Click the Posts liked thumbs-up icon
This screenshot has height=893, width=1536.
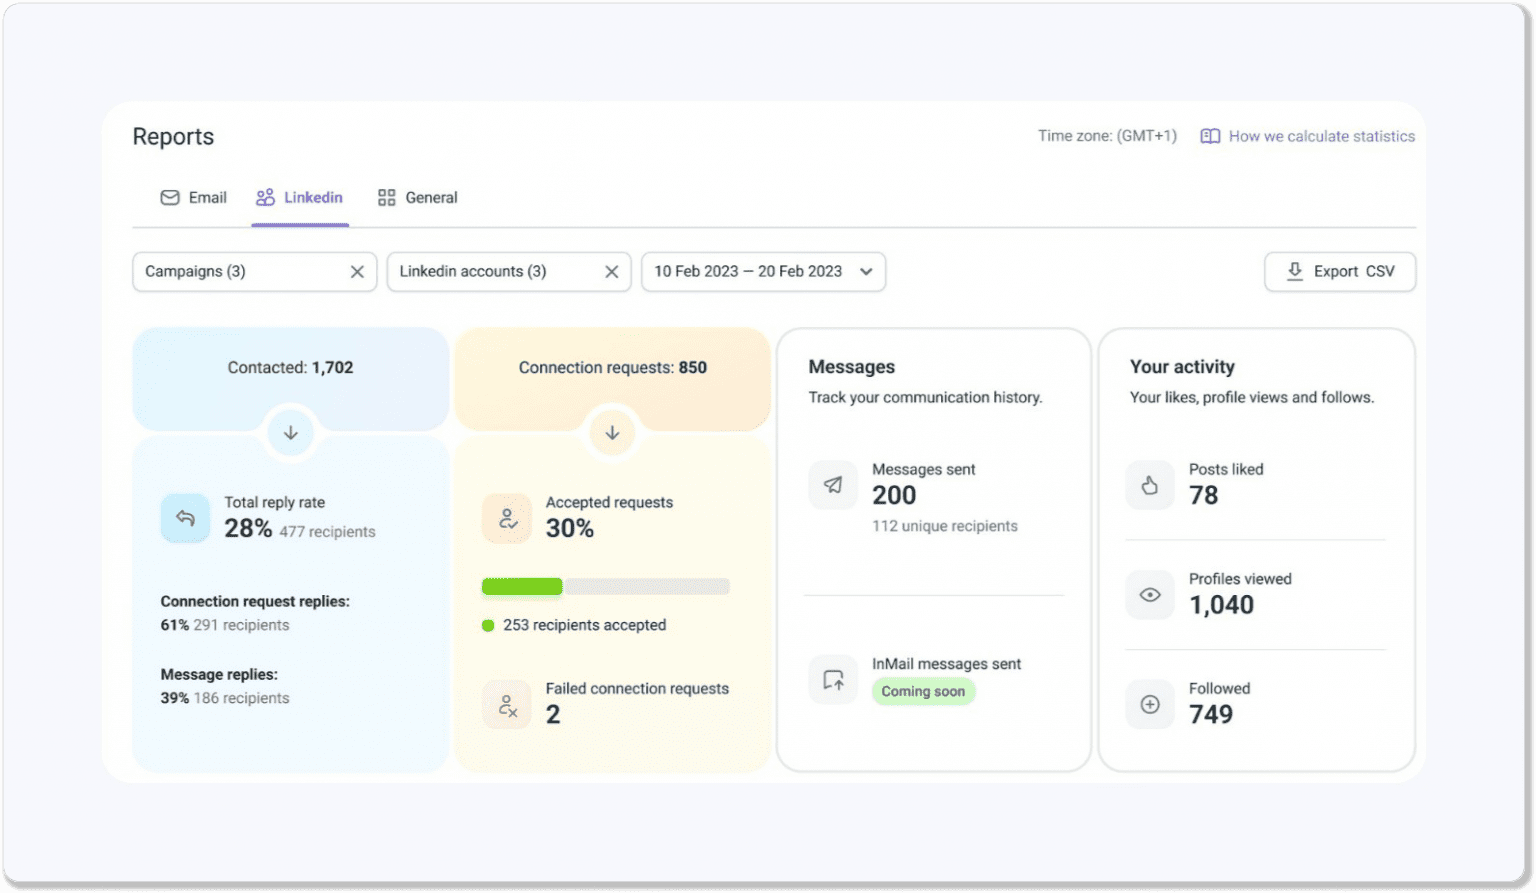point(1150,485)
